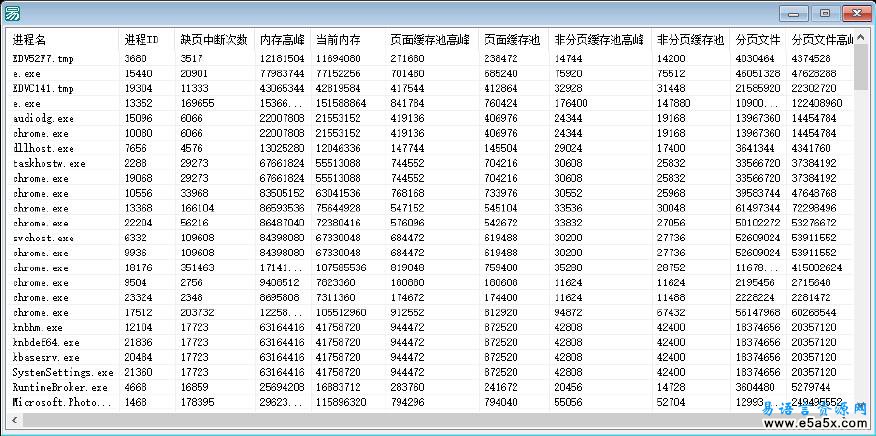The width and height of the screenshot is (876, 436).
Task: Click process ID 1468 of Microsoft.Photo...
Action: [x=136, y=402]
